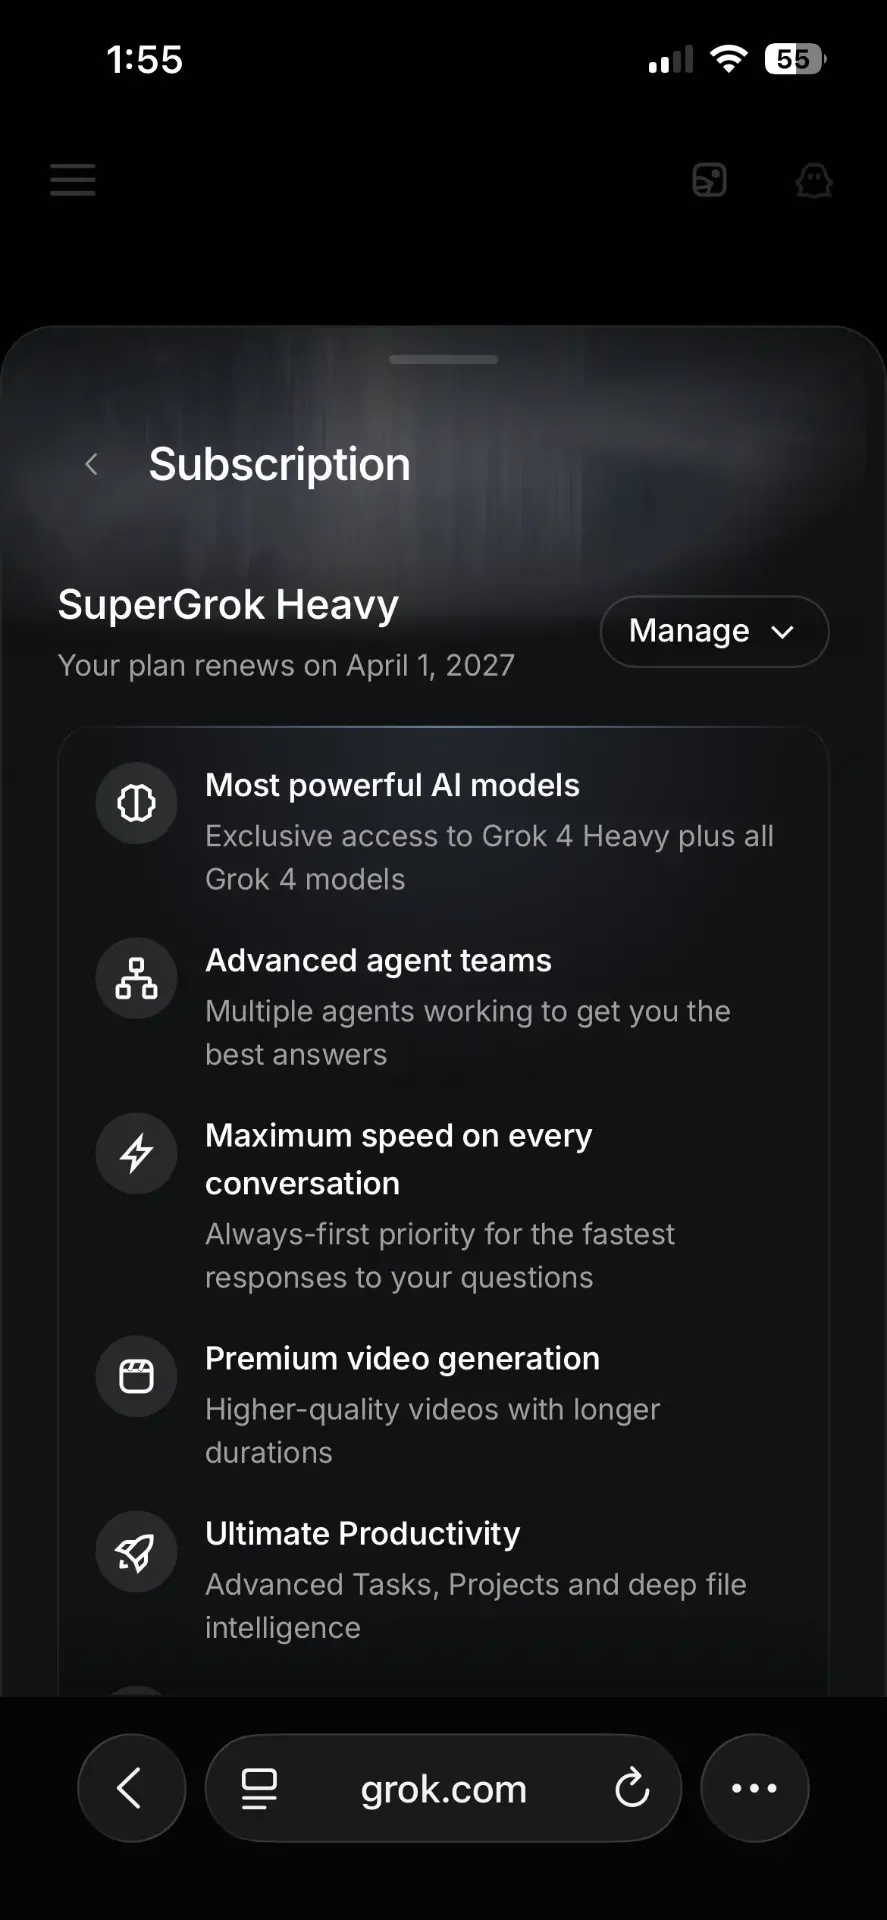Go back from Subscription page
Viewport: 887px width, 1920px height.
coord(92,464)
